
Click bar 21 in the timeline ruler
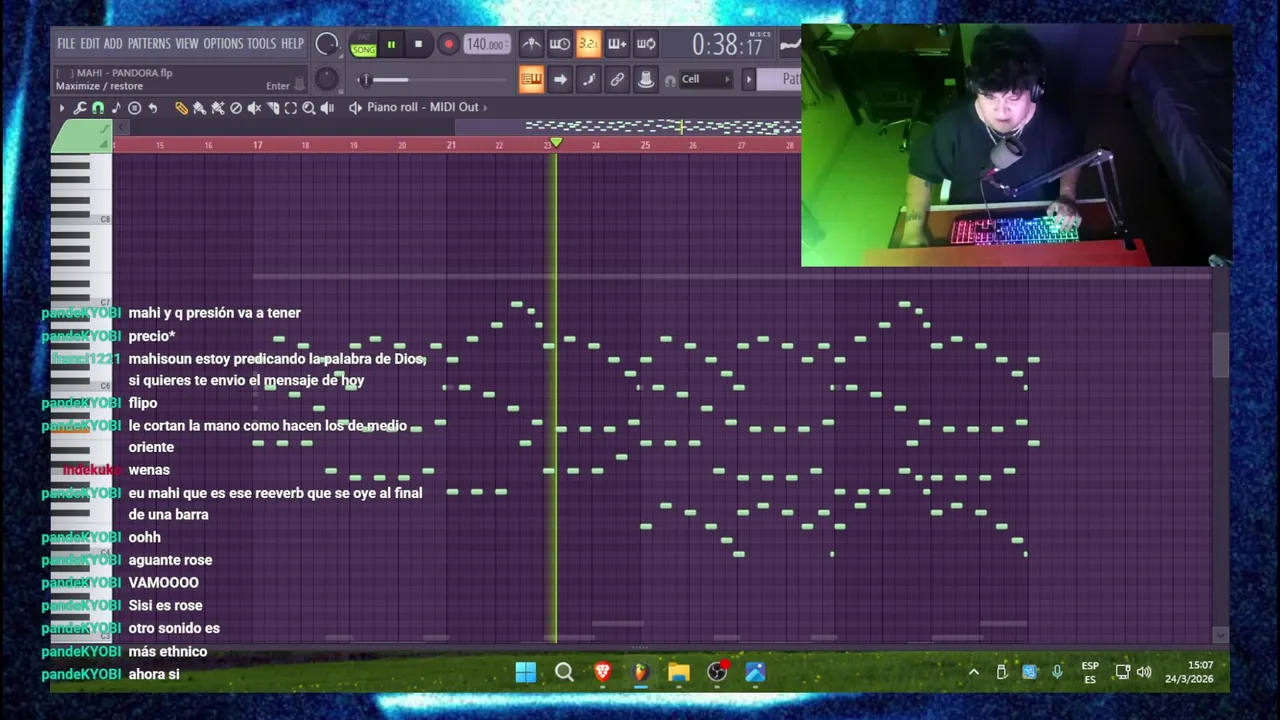tap(451, 146)
